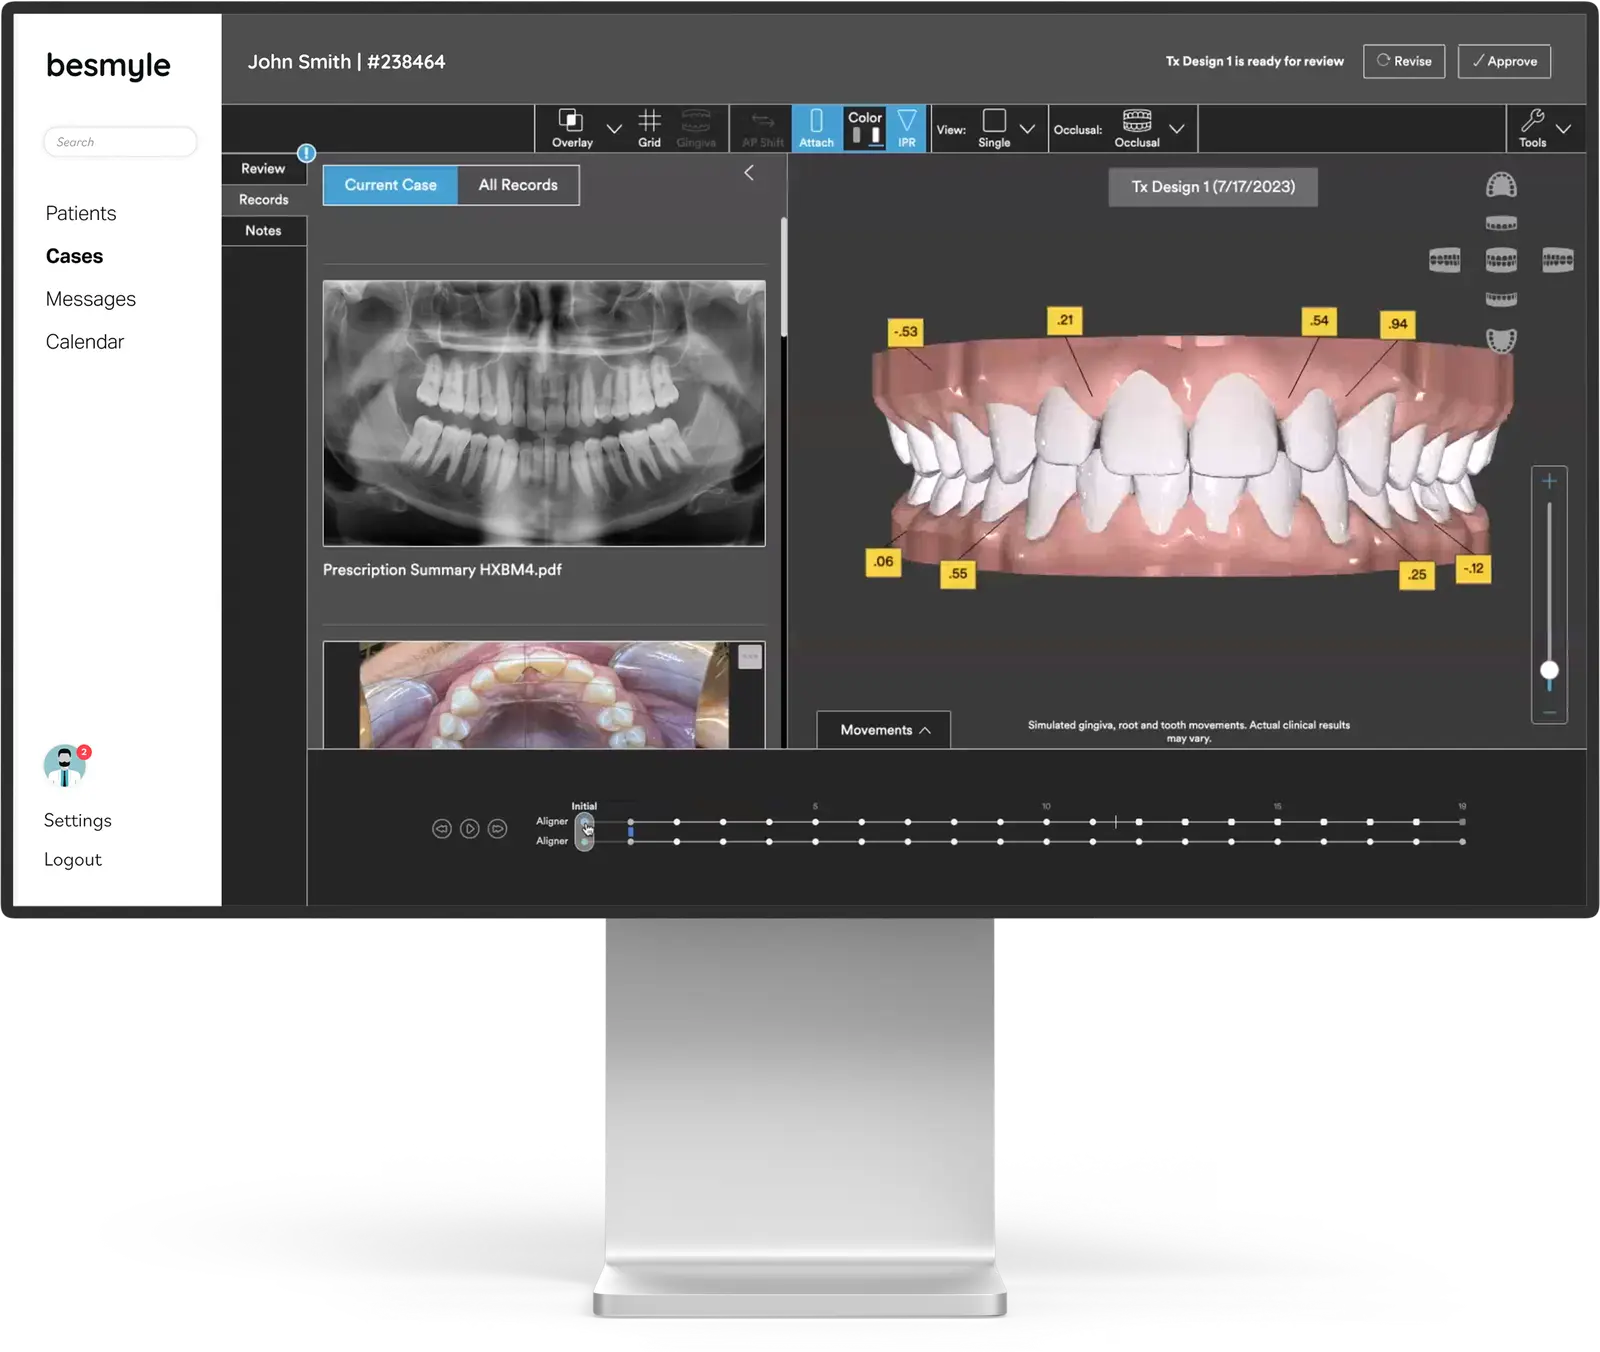The image size is (1600, 1352).
Task: Expand the Overlay dropdown
Action: tap(614, 127)
